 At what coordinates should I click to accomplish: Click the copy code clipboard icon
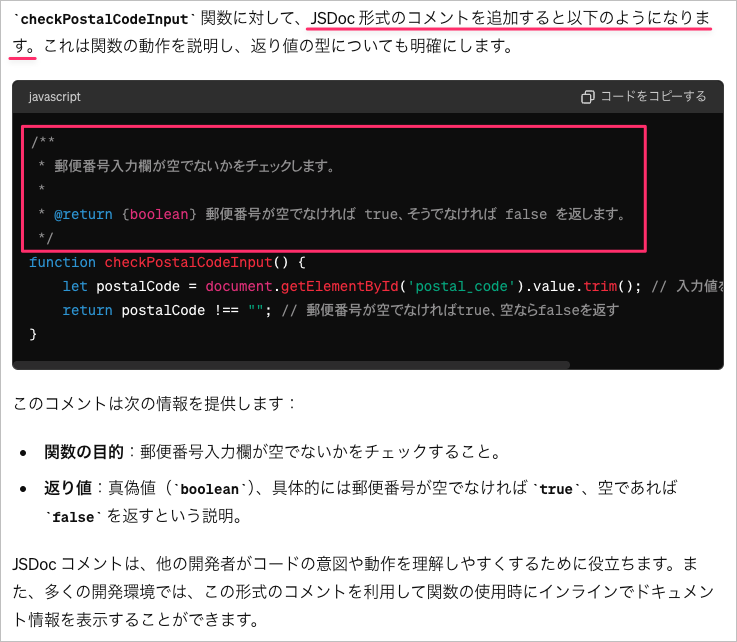(x=588, y=97)
